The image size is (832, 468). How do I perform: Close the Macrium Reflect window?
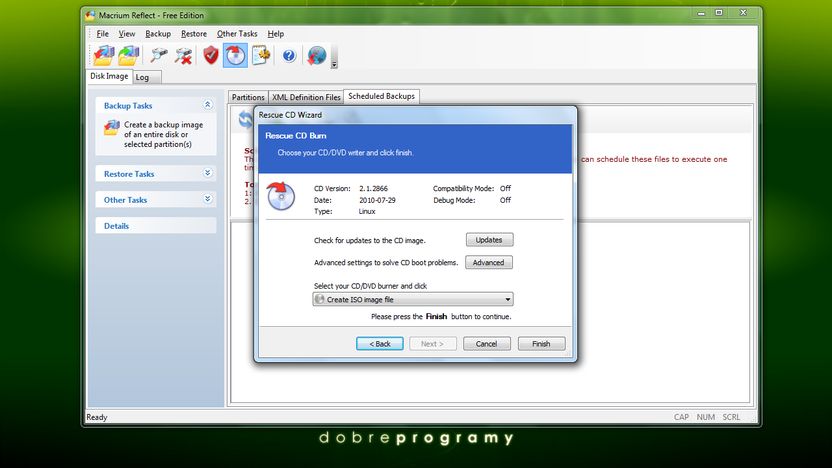(x=743, y=13)
